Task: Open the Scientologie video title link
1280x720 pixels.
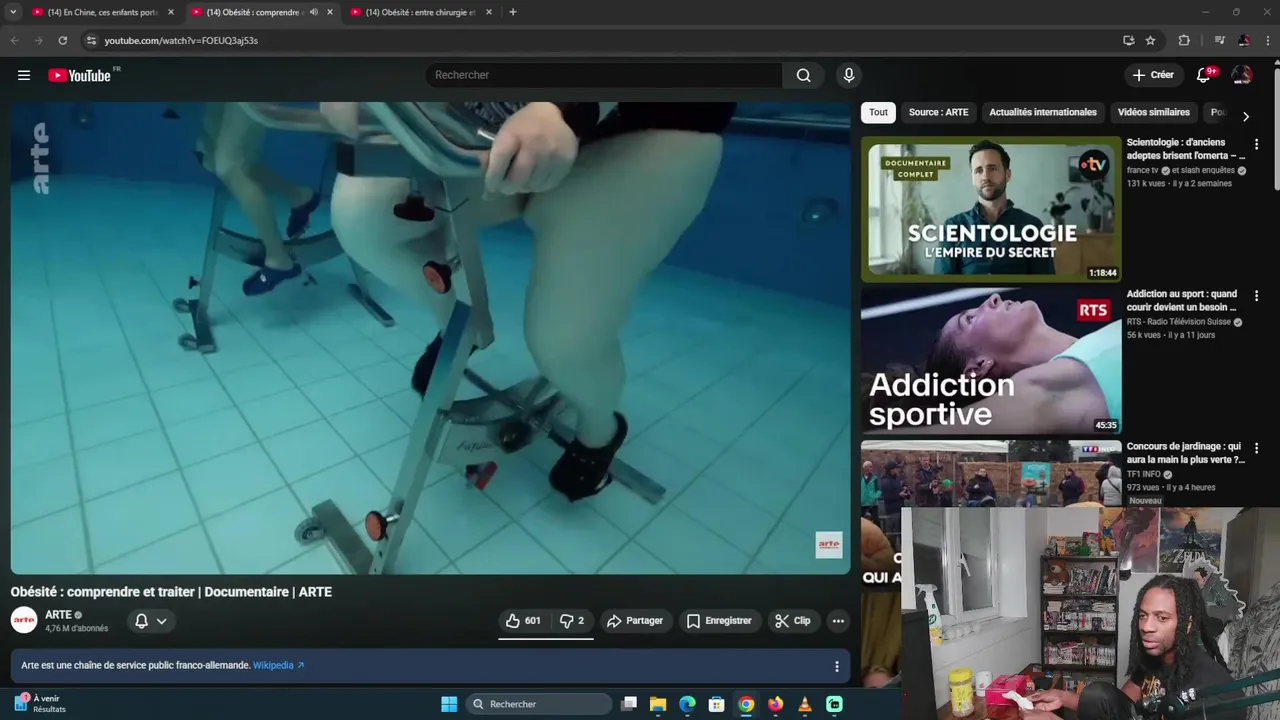Action: tap(1186, 149)
